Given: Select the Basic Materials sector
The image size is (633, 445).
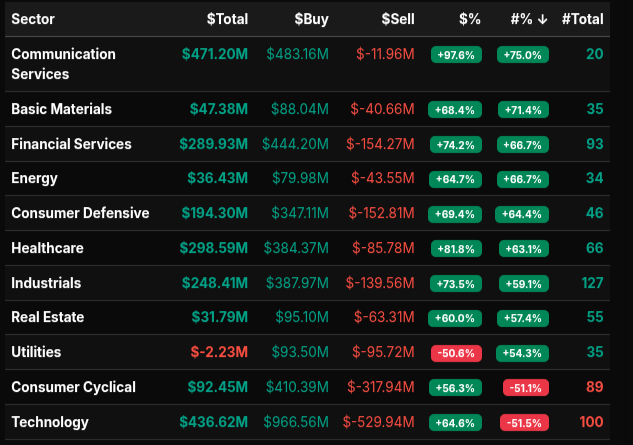Looking at the screenshot, I should pos(61,109).
